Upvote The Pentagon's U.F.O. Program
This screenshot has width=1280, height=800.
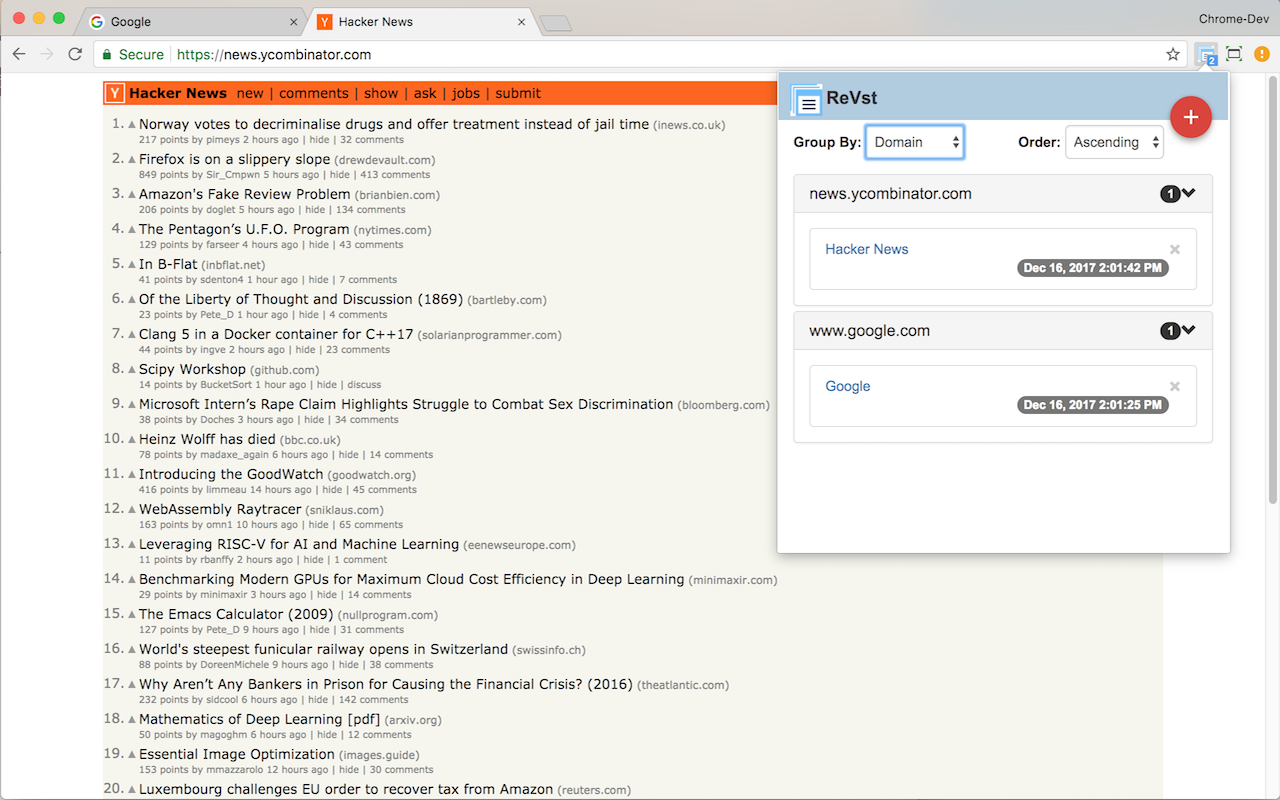coord(131,230)
